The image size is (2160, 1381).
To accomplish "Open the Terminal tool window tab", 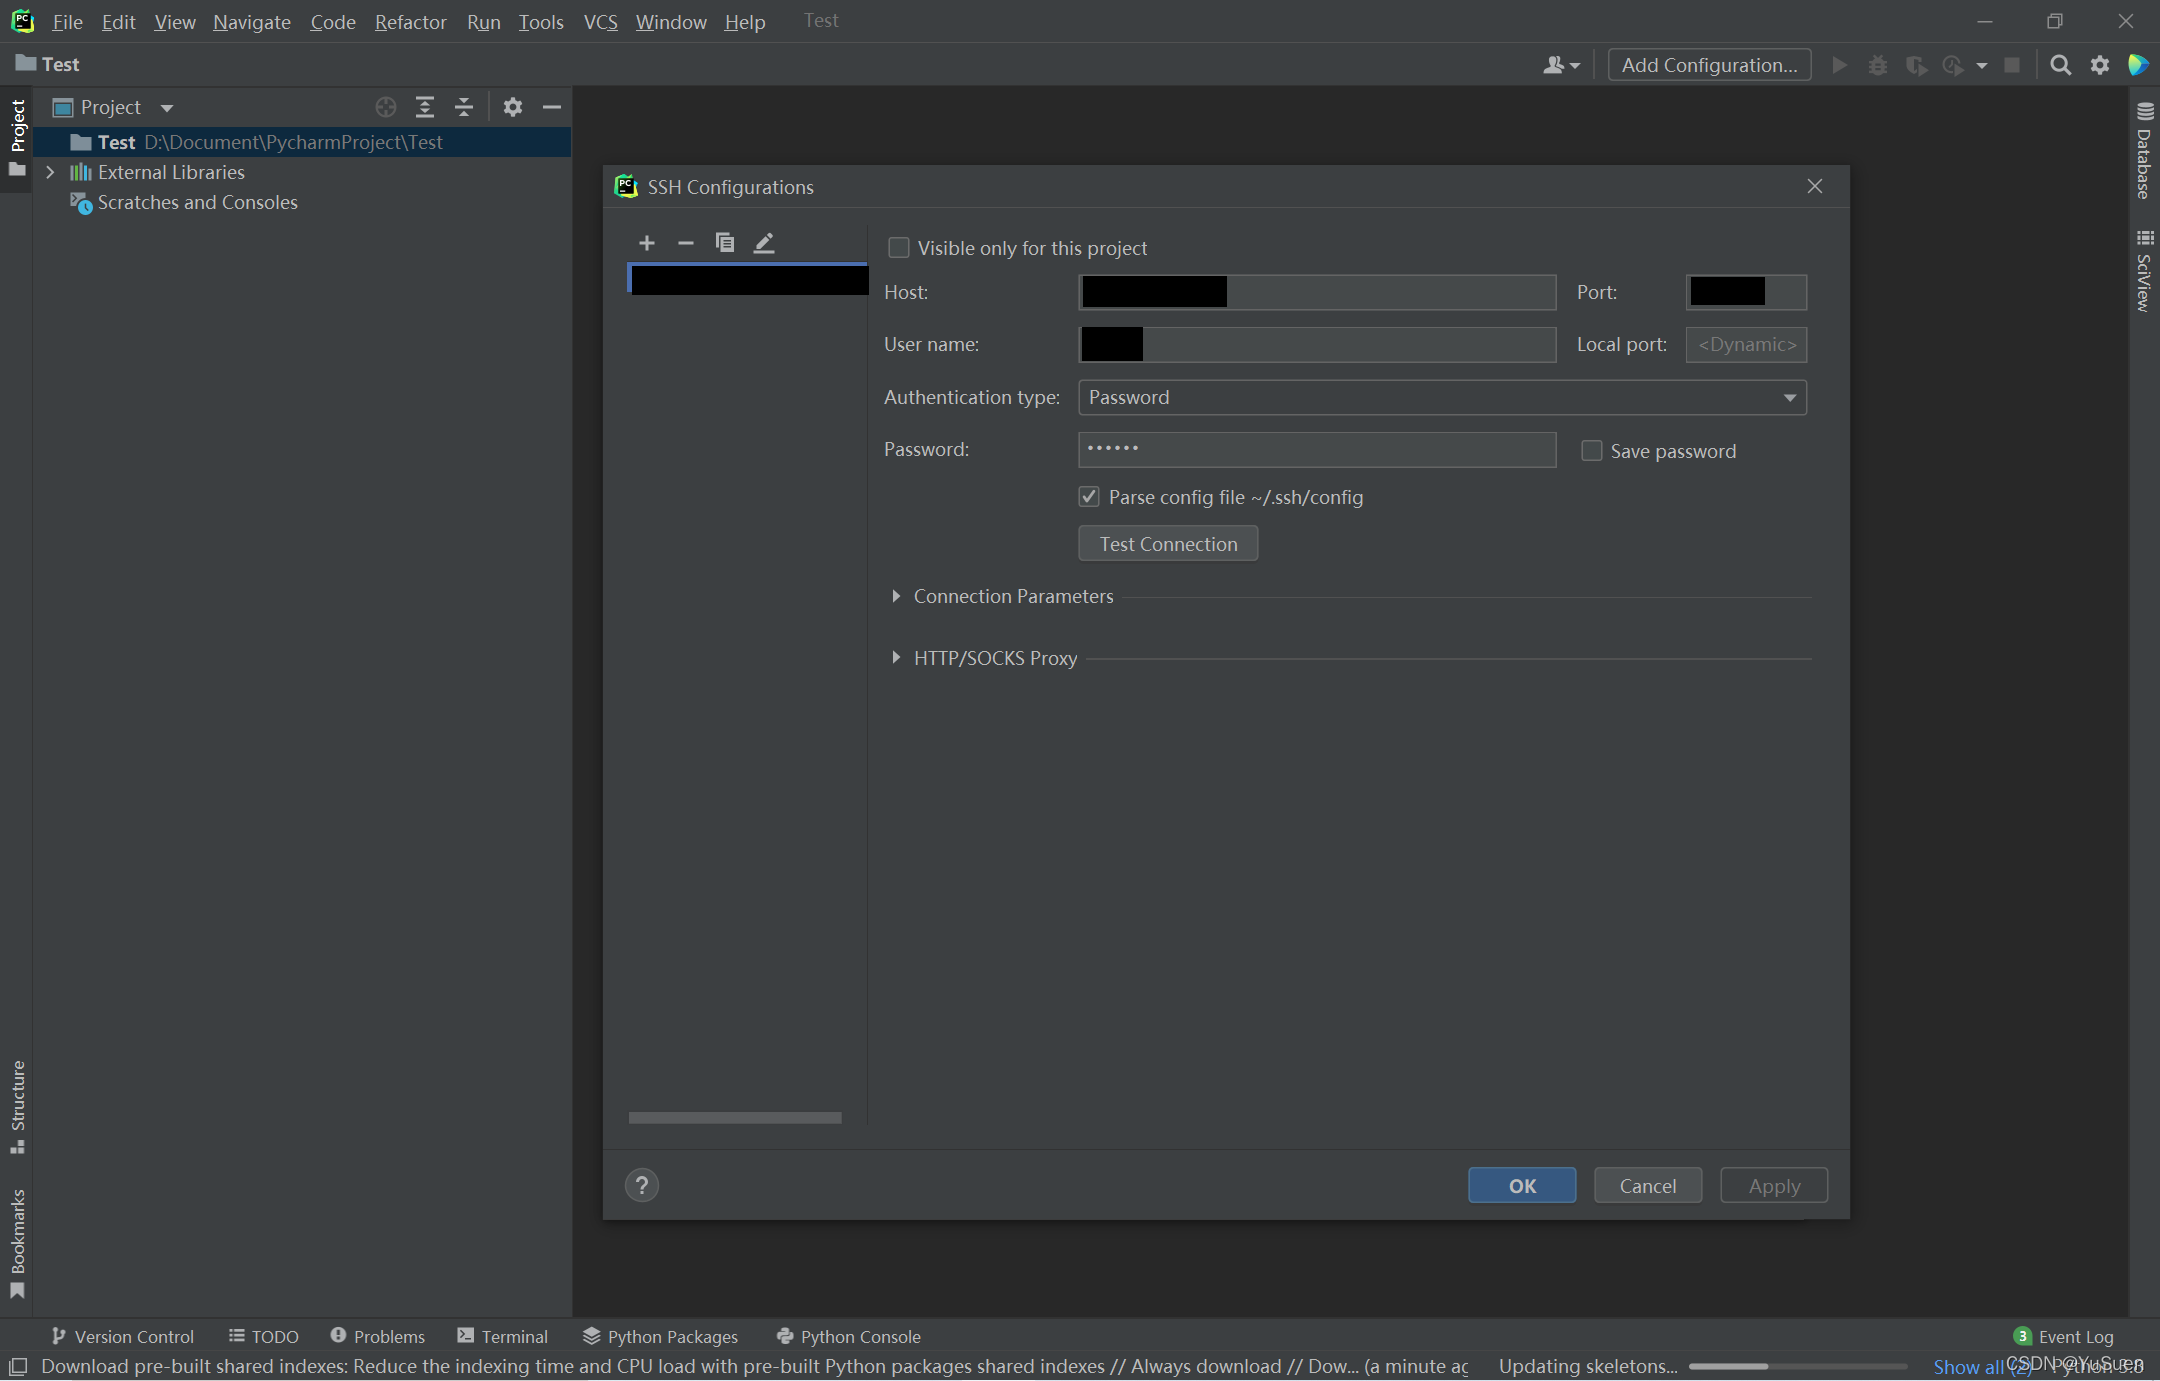I will click(x=503, y=1337).
